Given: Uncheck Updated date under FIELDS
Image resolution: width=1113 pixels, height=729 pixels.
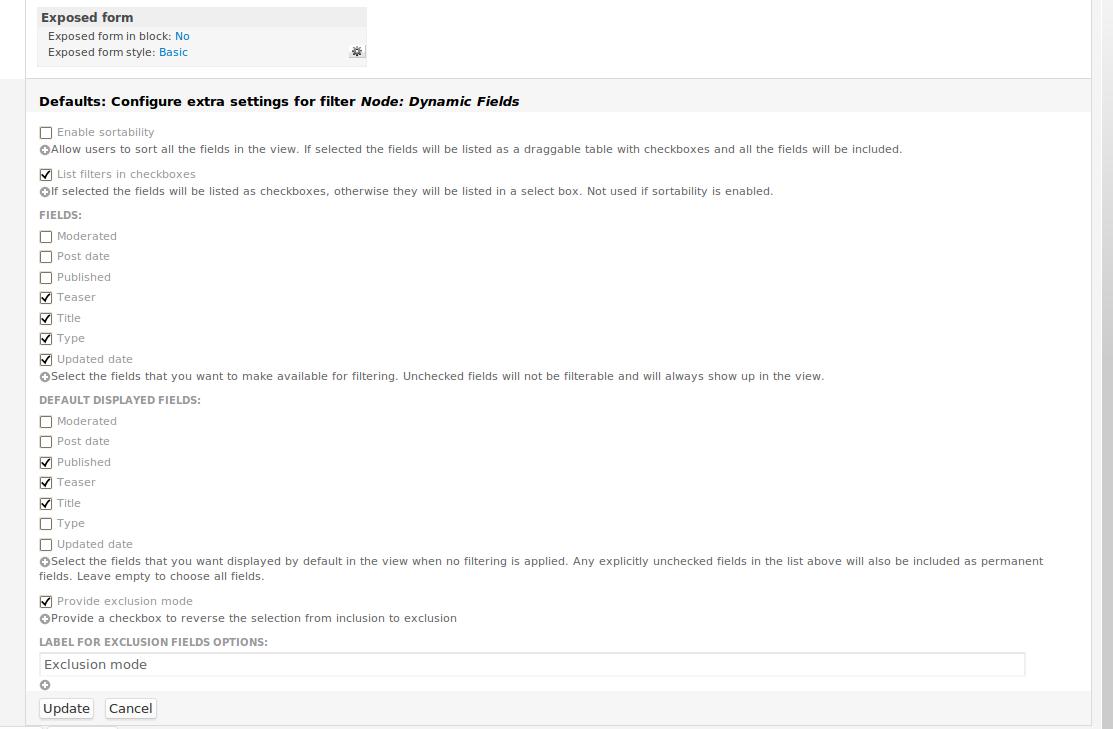Looking at the screenshot, I should click(x=46, y=360).
